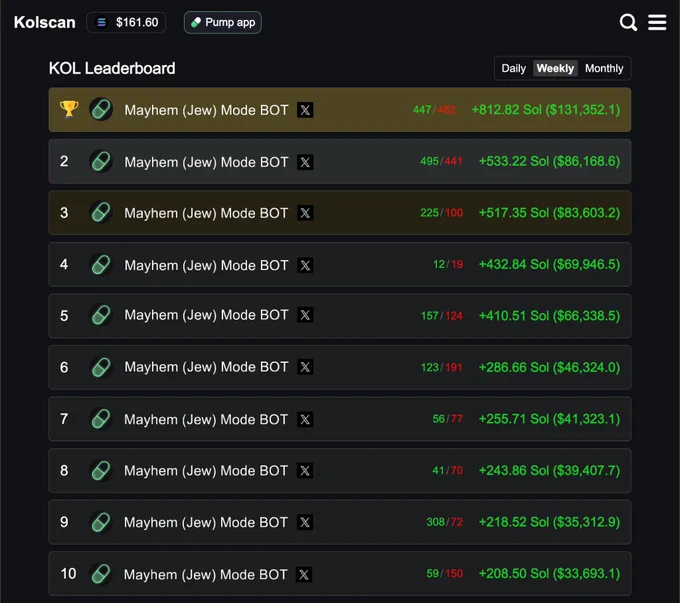Click +517.35 Sol ($83,603.2) profit value
The height and width of the screenshot is (603, 680).
549,213
